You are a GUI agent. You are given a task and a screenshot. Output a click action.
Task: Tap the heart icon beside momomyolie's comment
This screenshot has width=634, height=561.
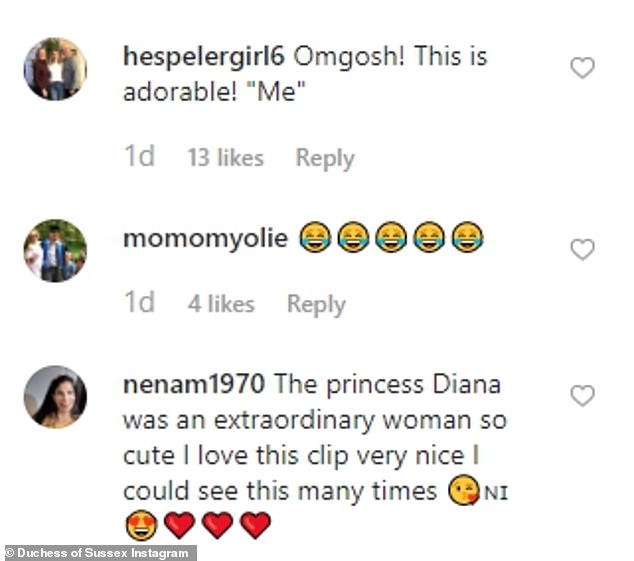pyautogui.click(x=581, y=249)
